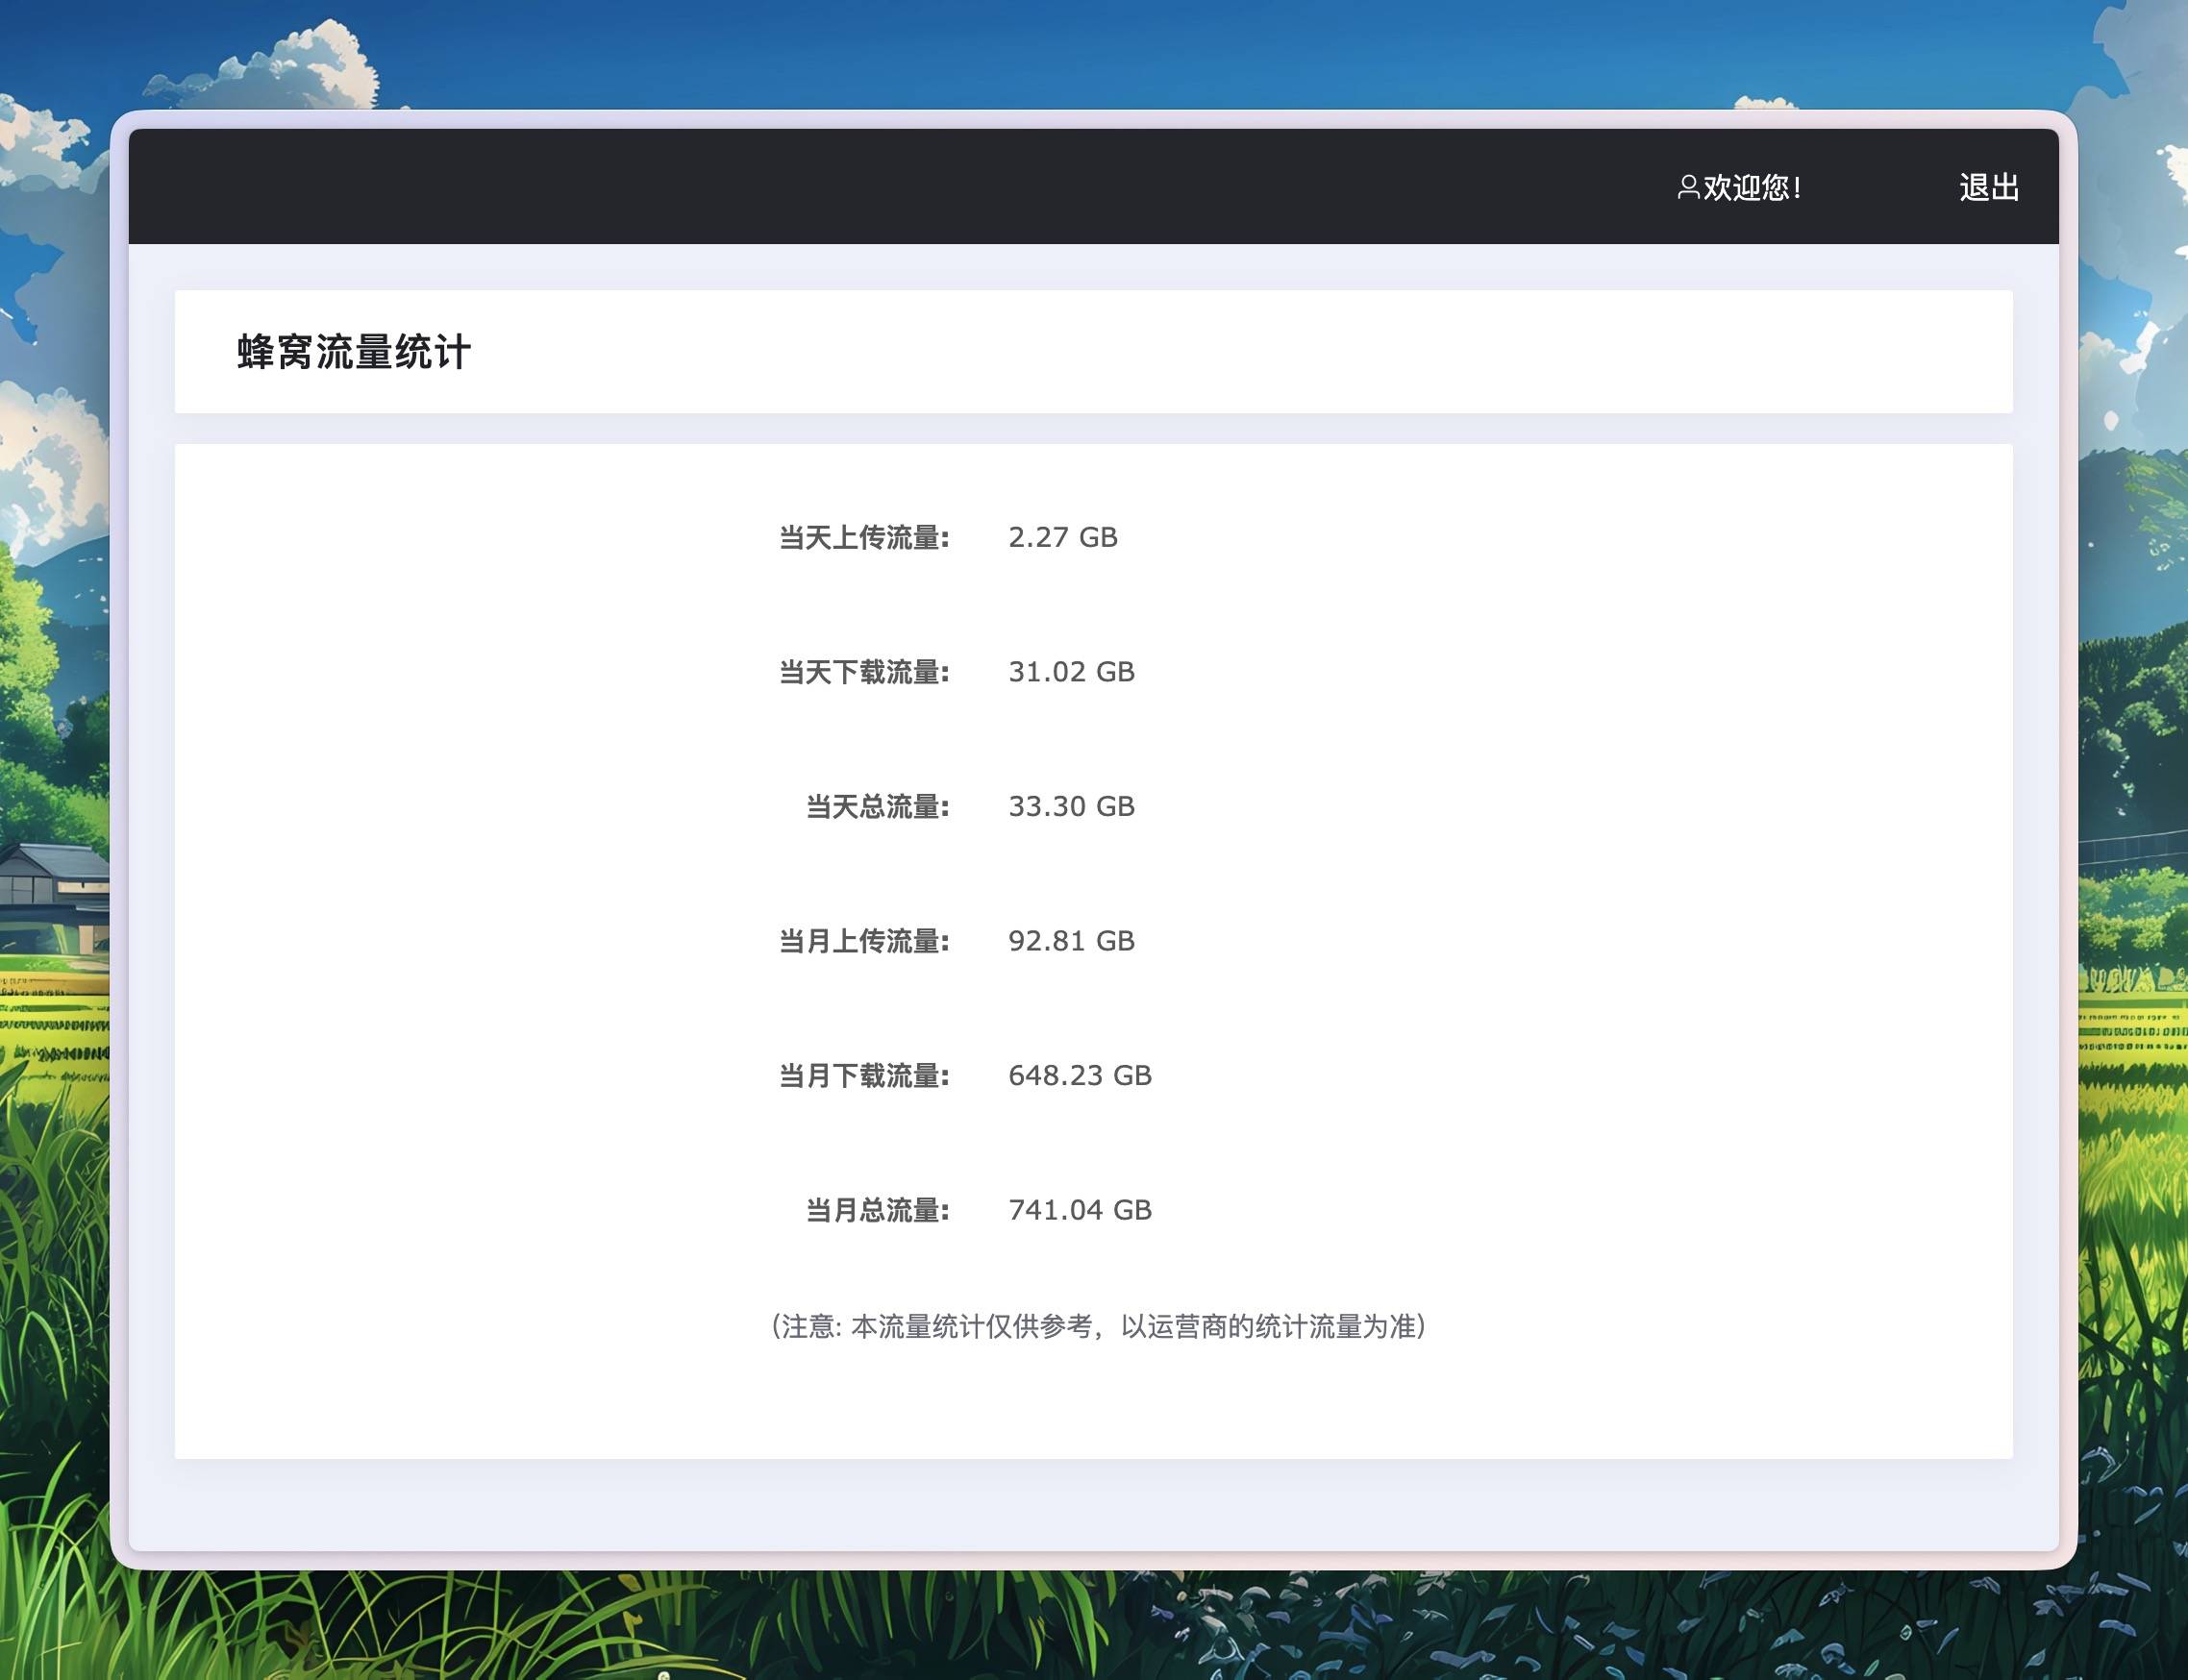Select the 33.30 GB daily total
The image size is (2188, 1680).
1071,807
